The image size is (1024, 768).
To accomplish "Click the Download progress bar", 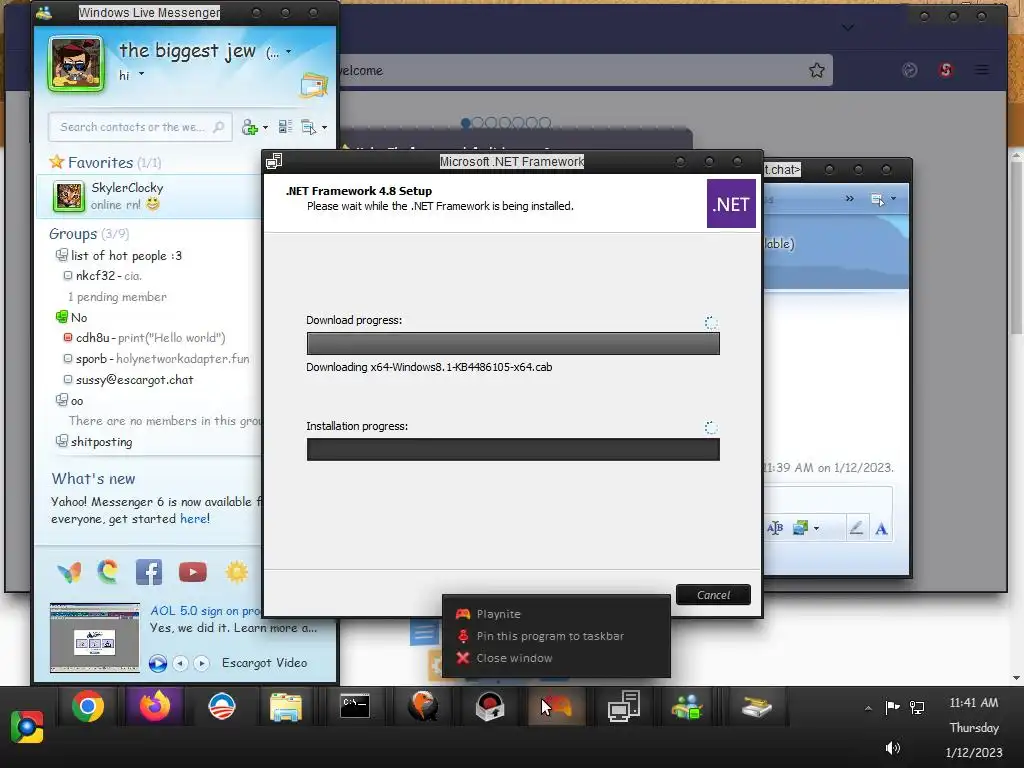I will [x=513, y=344].
